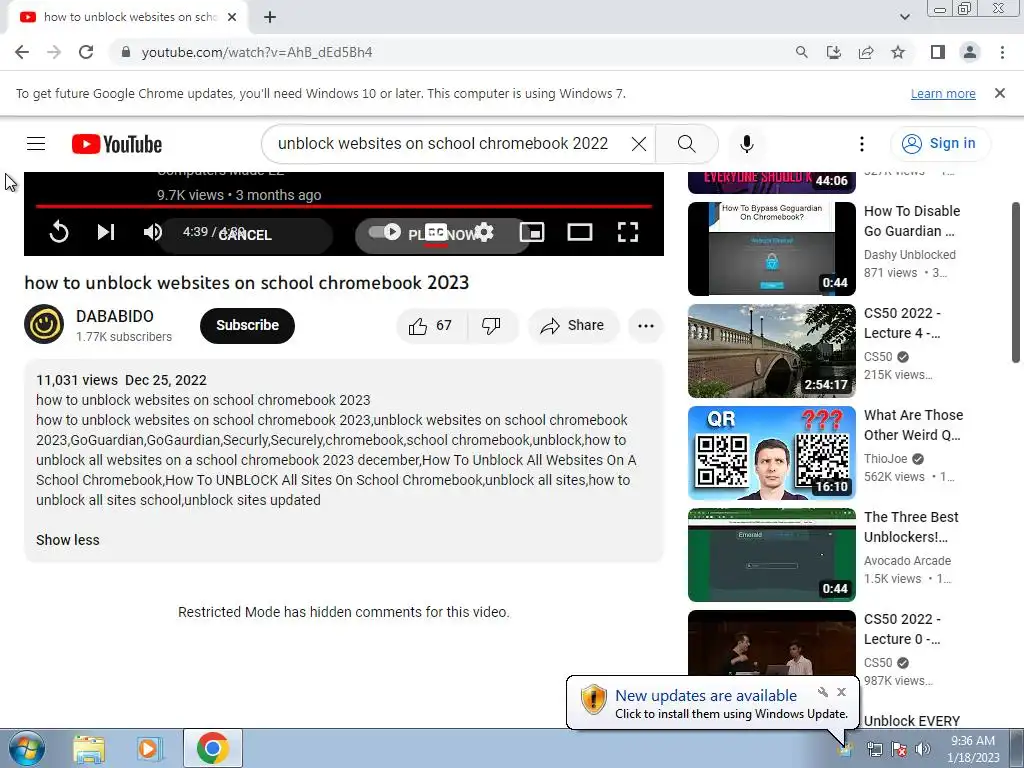Viewport: 1024px width, 768px height.
Task: Share this video
Action: pos(573,325)
